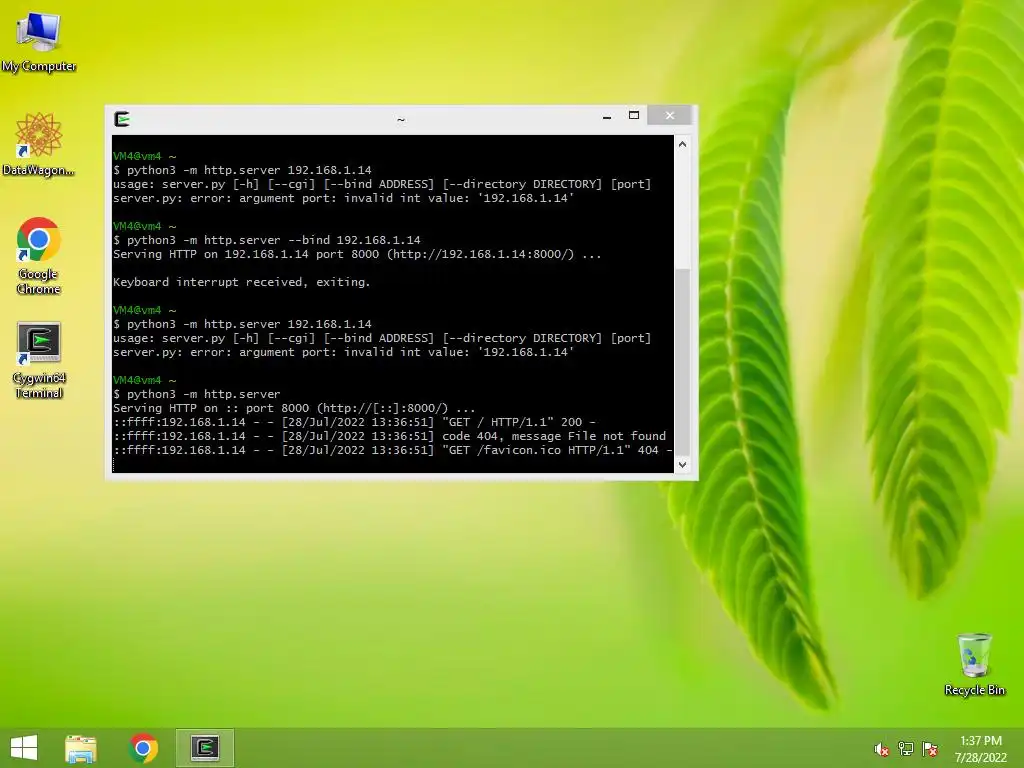Click 'Serving HTTP on 192.168.1.14 port 8000' line

point(357,254)
